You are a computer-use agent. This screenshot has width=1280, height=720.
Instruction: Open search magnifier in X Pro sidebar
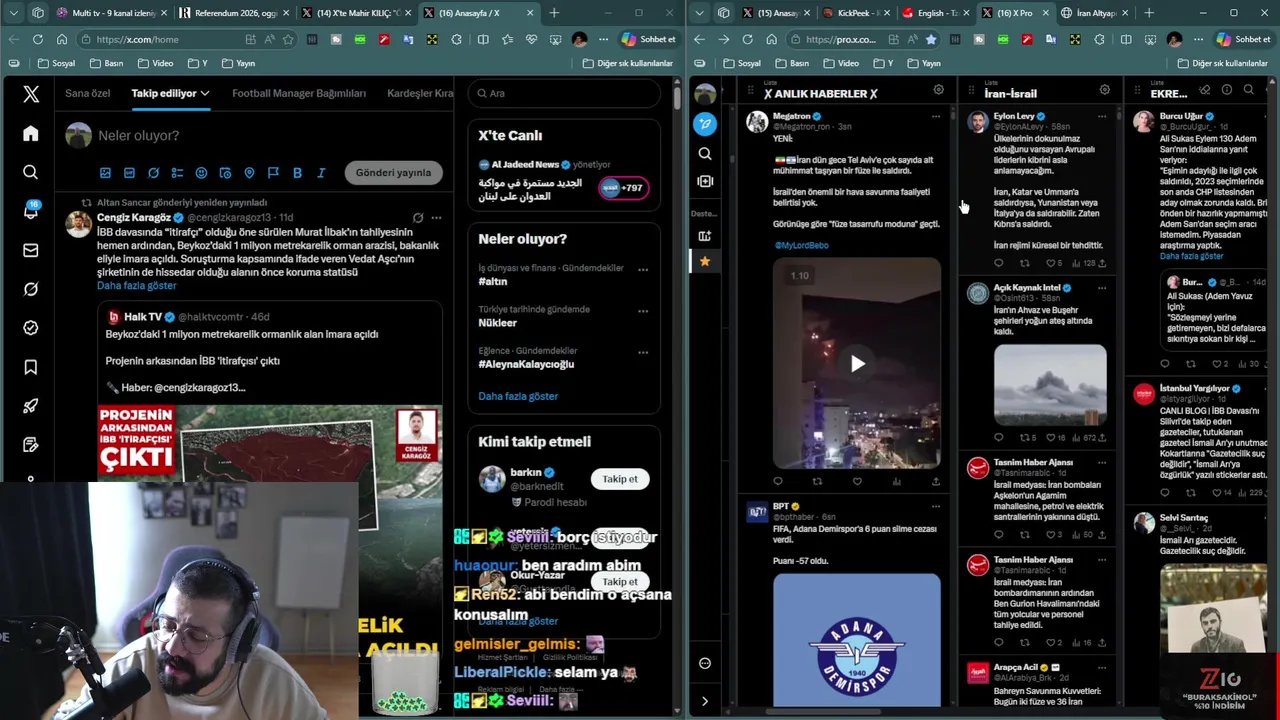(x=705, y=153)
